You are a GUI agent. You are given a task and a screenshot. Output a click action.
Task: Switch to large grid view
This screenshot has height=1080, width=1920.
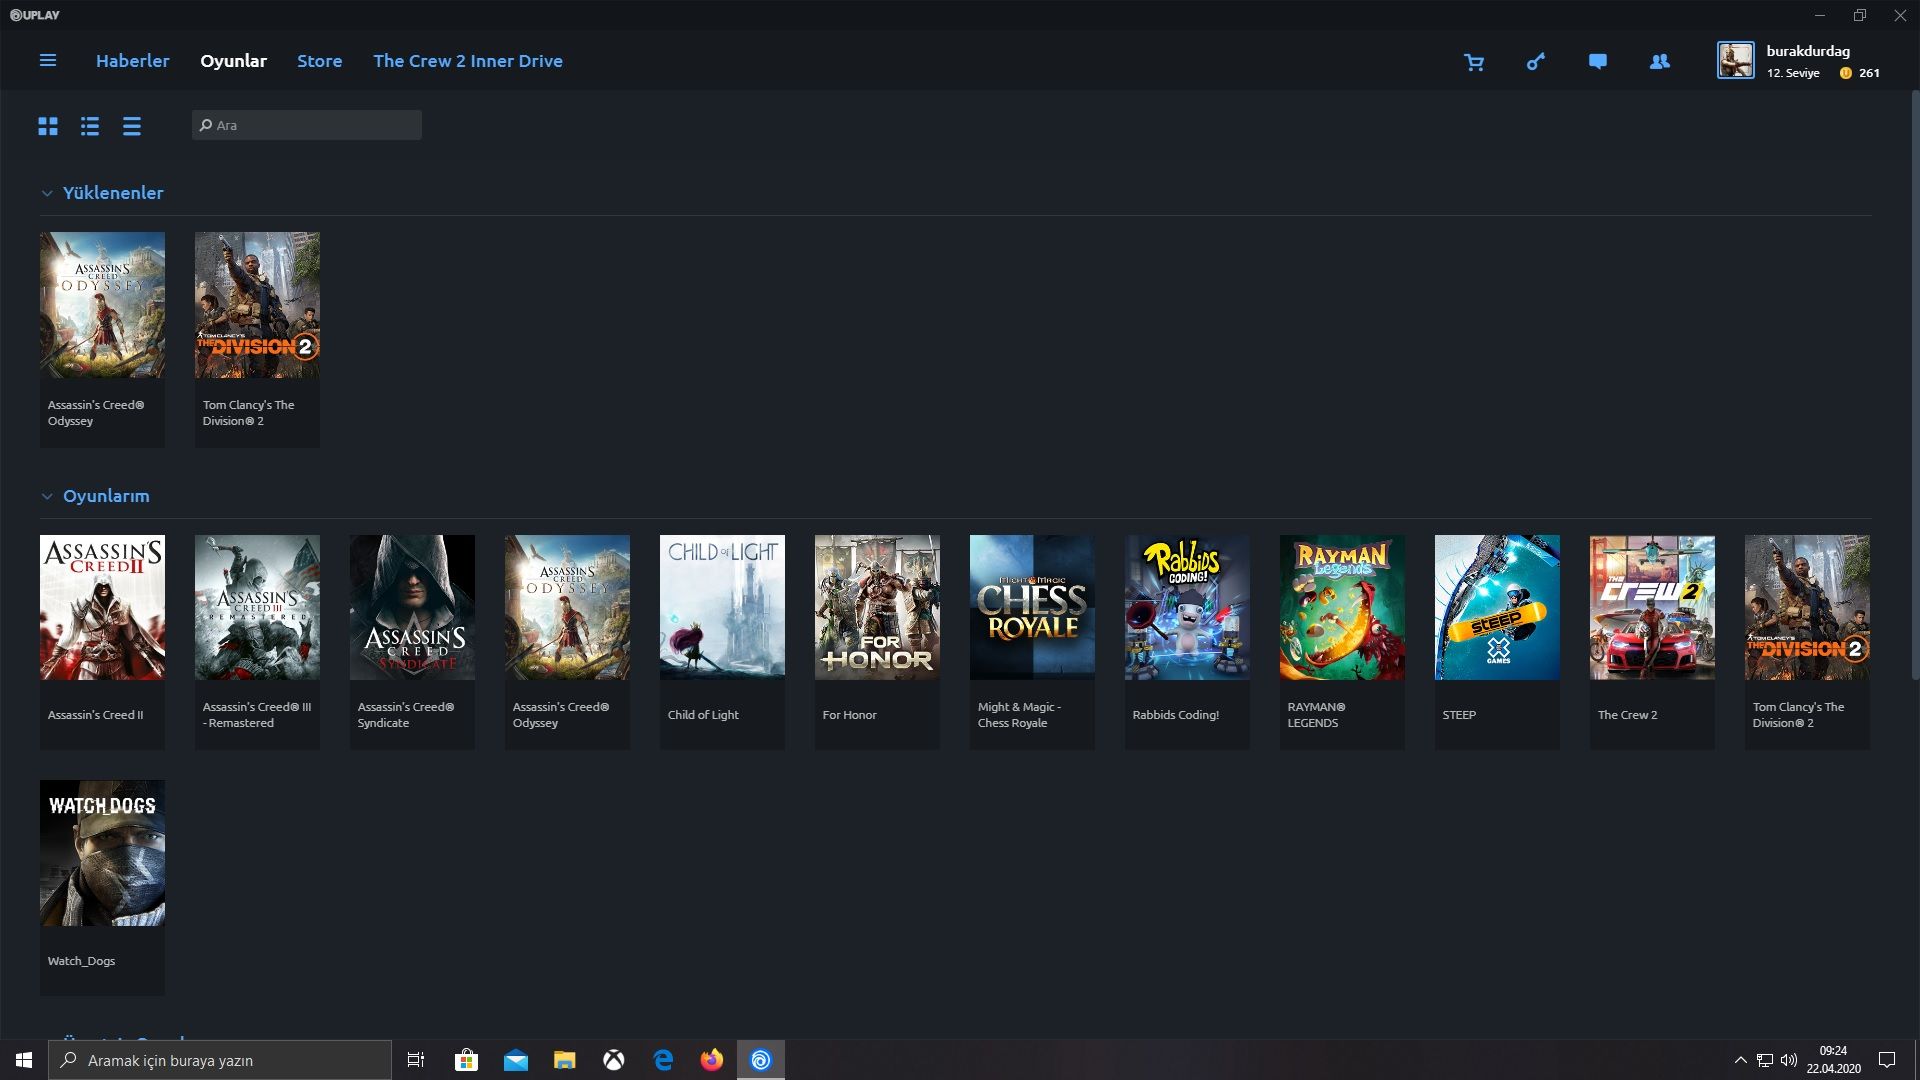tap(48, 126)
